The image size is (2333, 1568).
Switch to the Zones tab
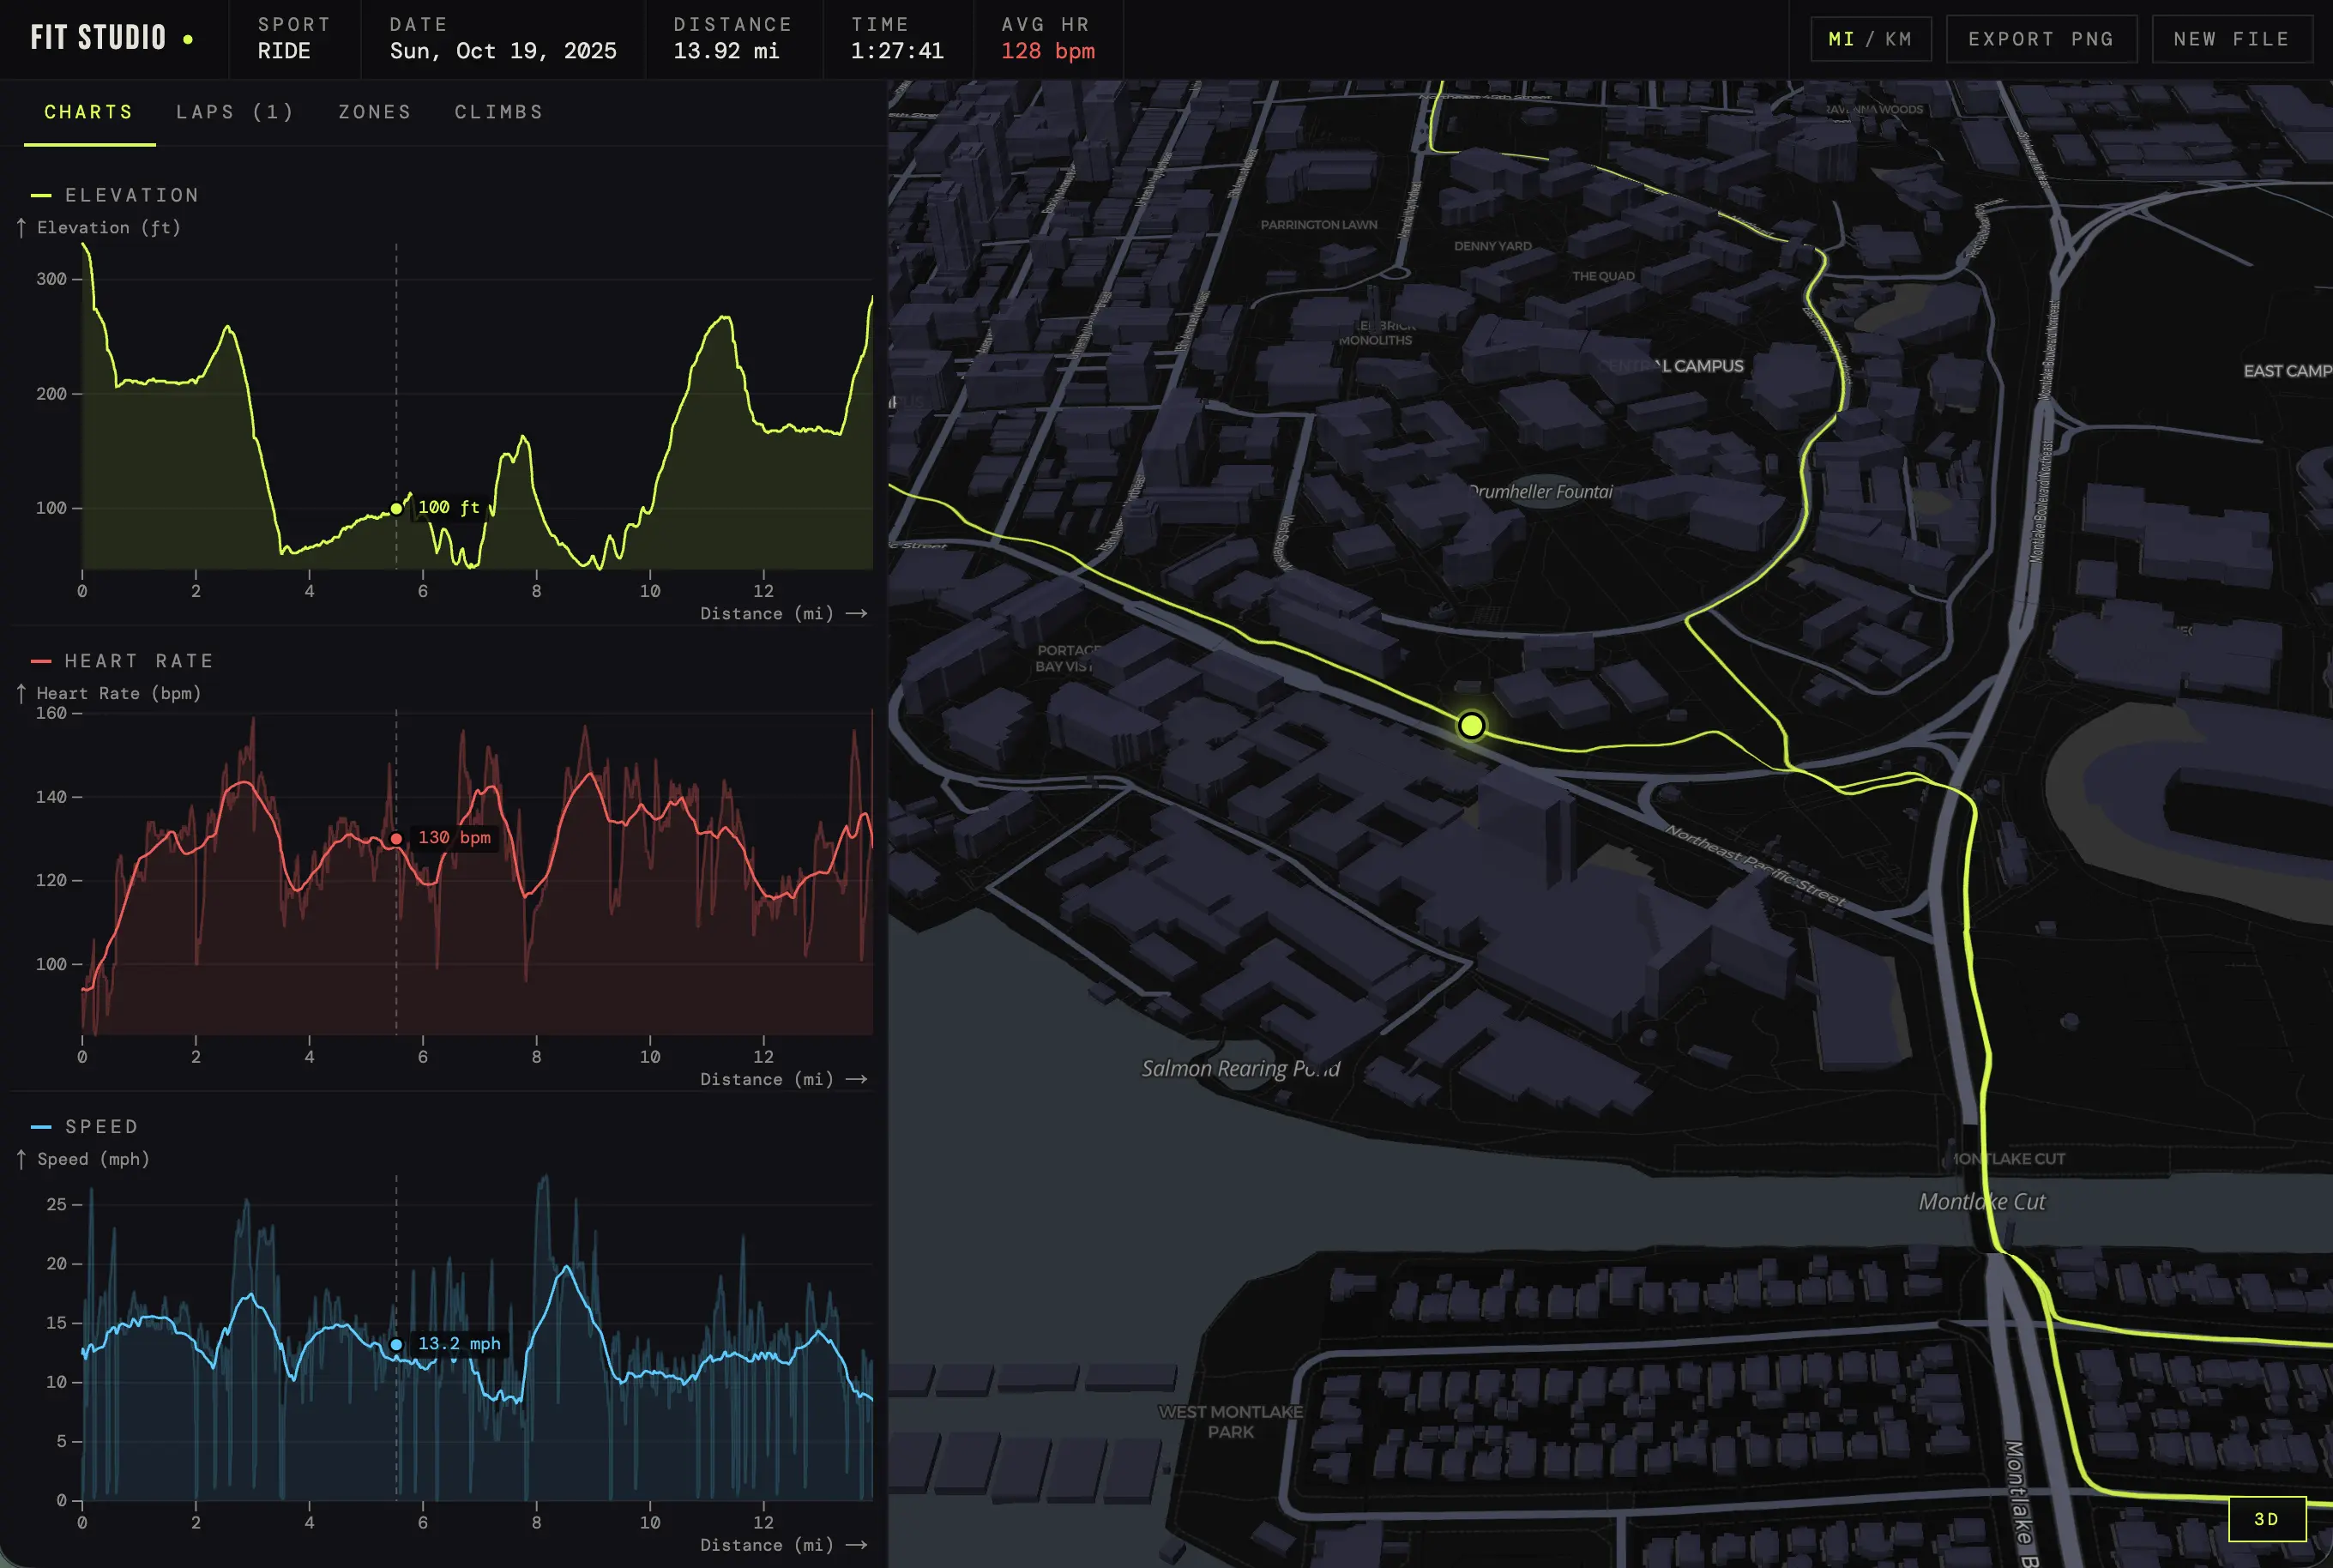click(x=375, y=112)
